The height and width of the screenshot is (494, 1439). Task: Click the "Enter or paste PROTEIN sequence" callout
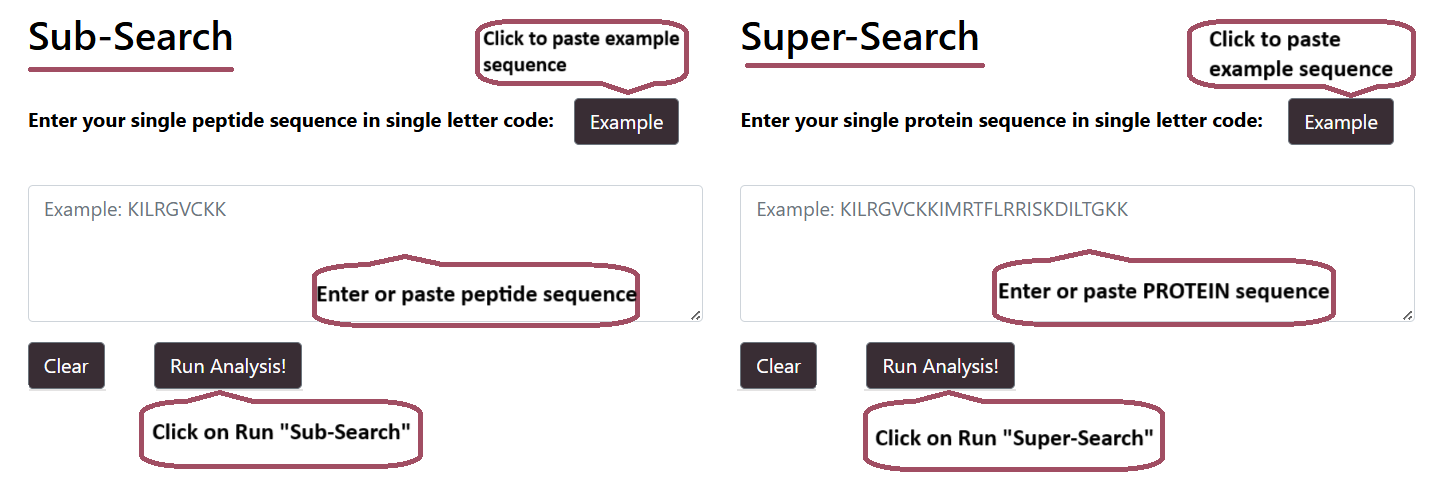click(1163, 291)
